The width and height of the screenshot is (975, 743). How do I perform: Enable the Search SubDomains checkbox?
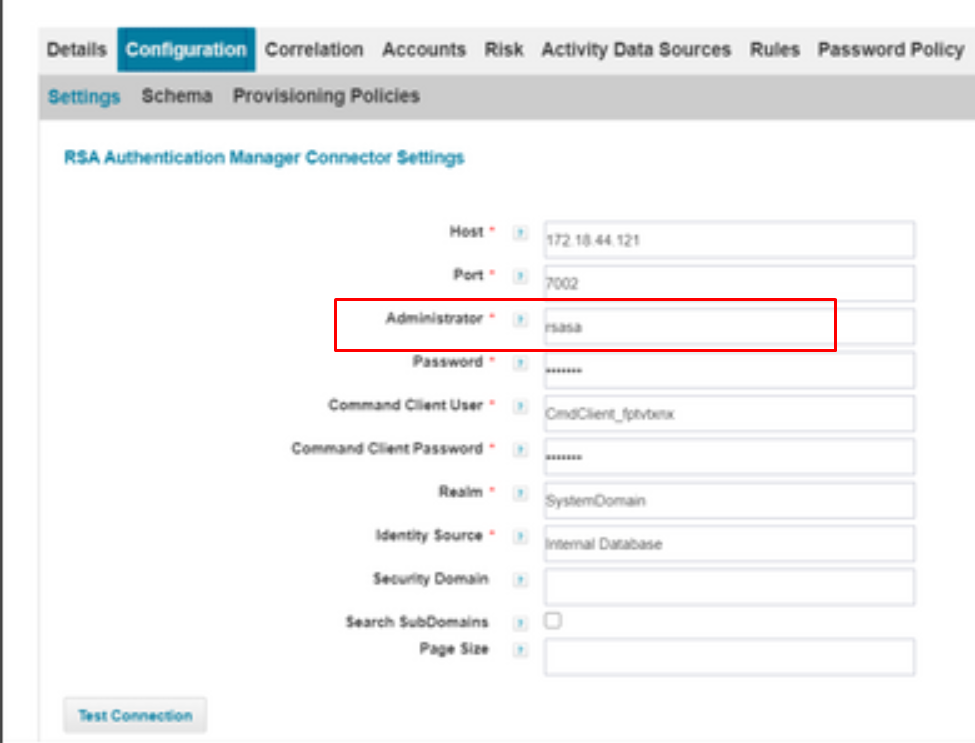(553, 621)
